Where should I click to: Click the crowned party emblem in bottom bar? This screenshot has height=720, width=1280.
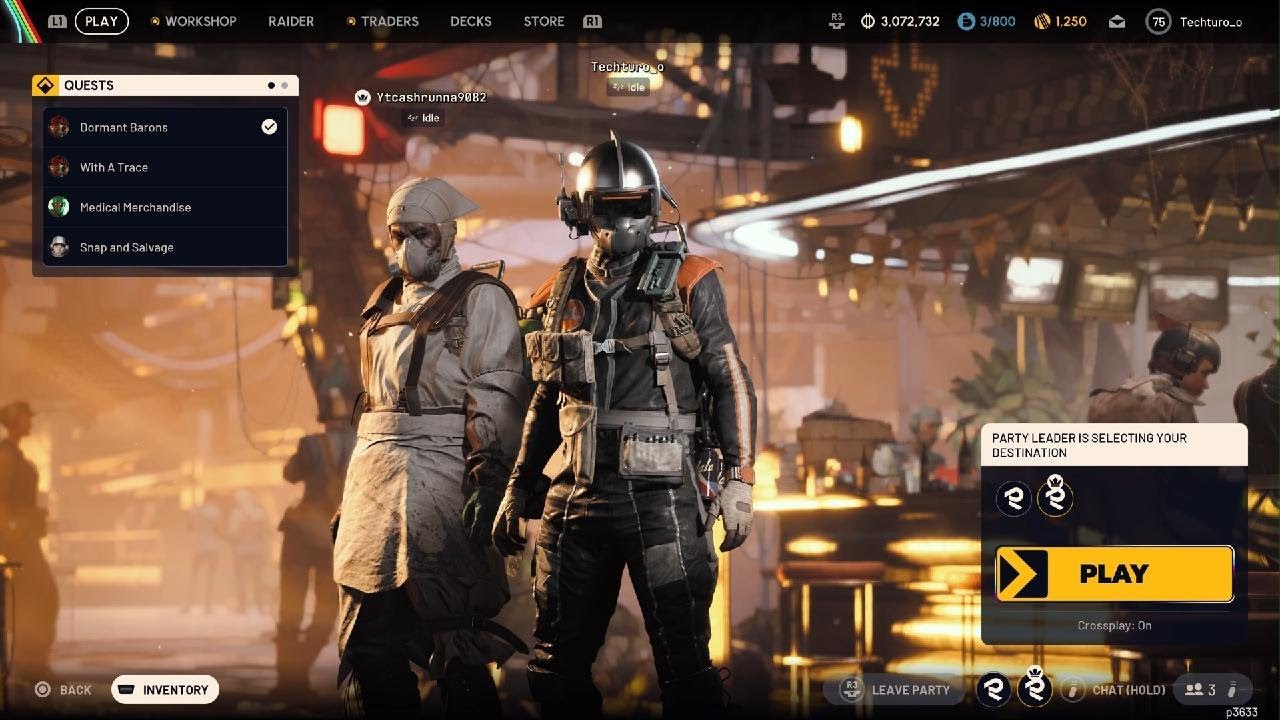[x=1034, y=687]
